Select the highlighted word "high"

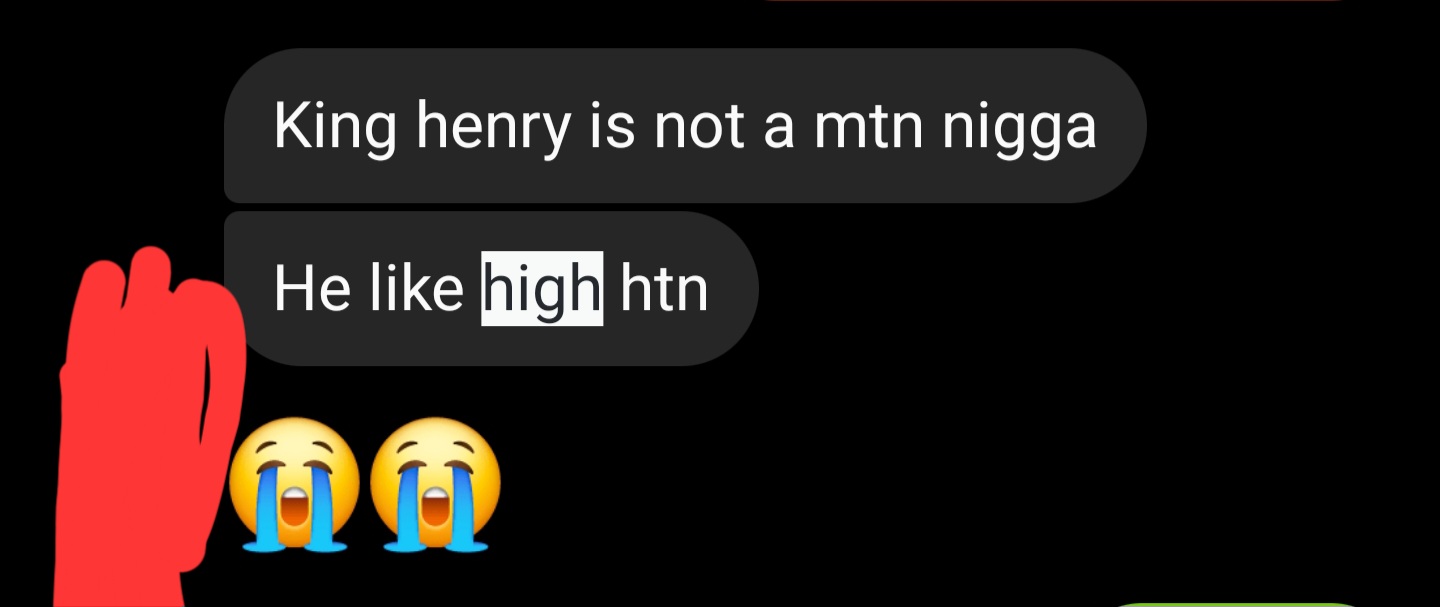(542, 289)
